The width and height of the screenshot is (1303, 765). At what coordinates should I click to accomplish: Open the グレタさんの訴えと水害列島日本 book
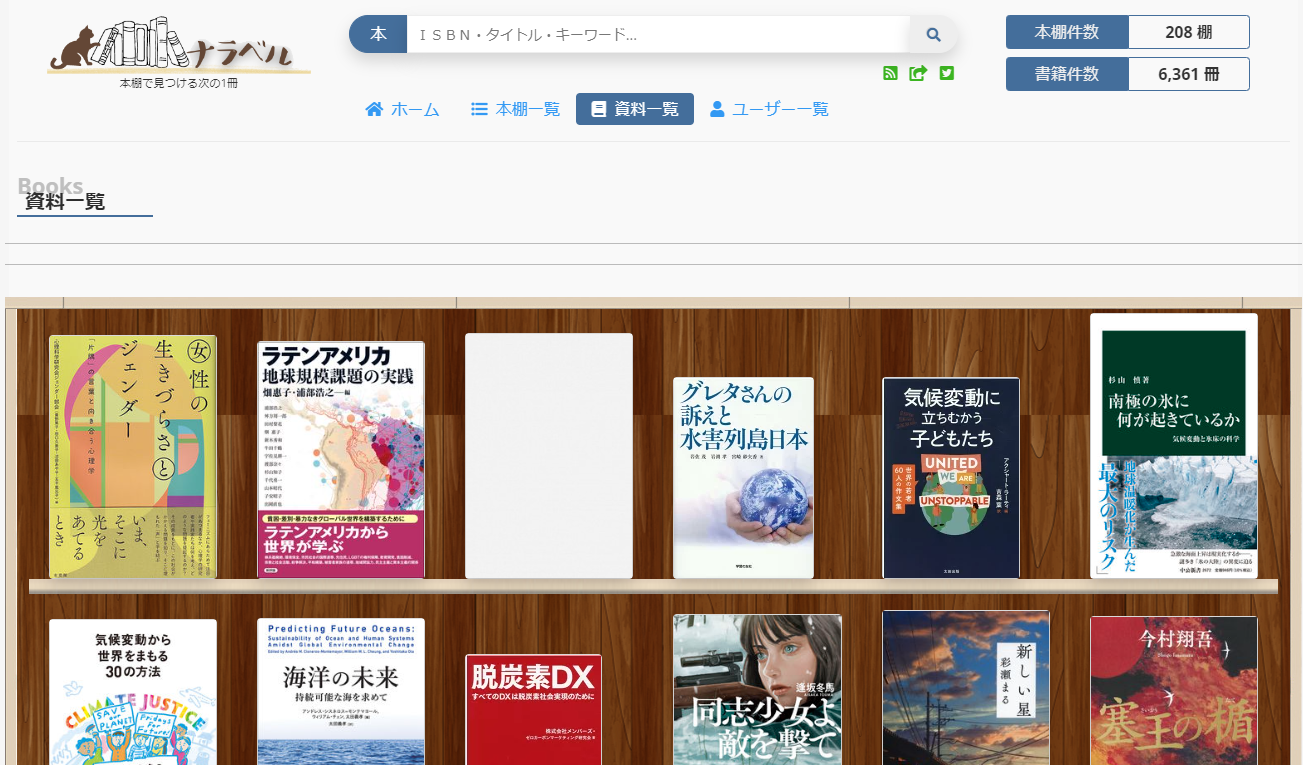pos(743,478)
